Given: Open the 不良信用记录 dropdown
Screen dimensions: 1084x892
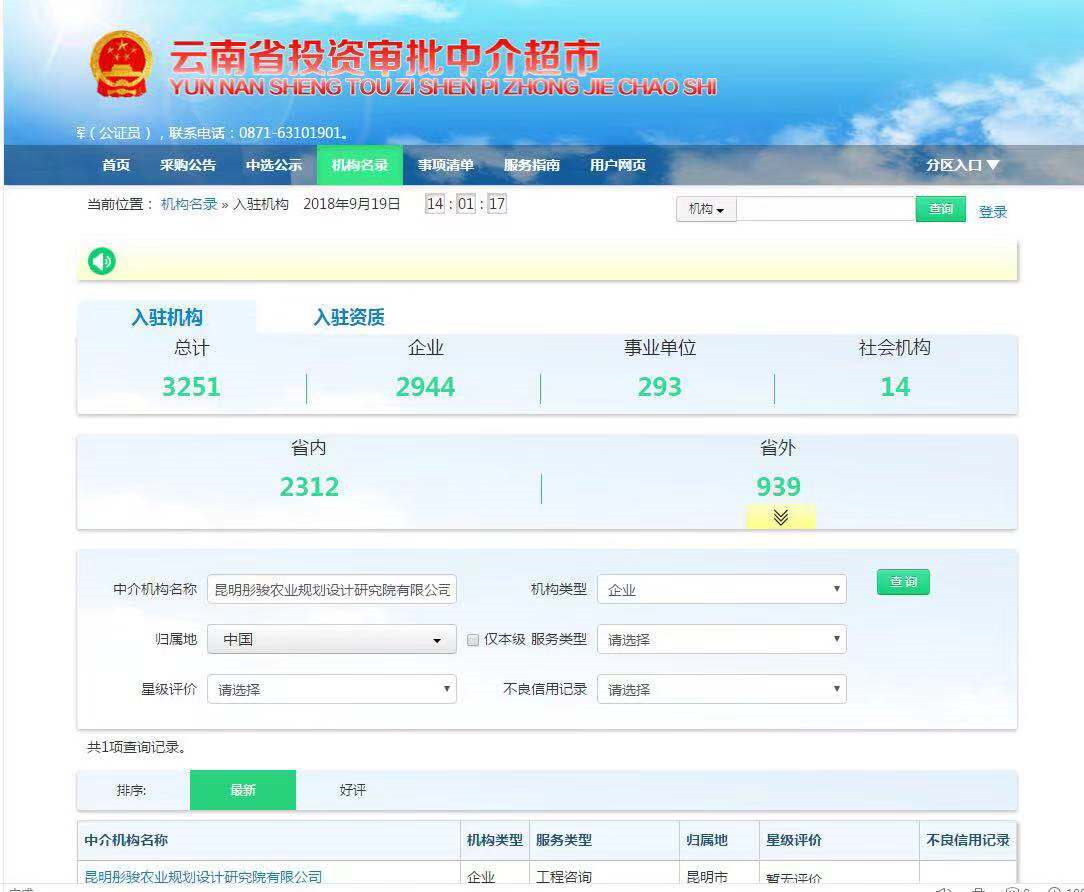Looking at the screenshot, I should [722, 689].
